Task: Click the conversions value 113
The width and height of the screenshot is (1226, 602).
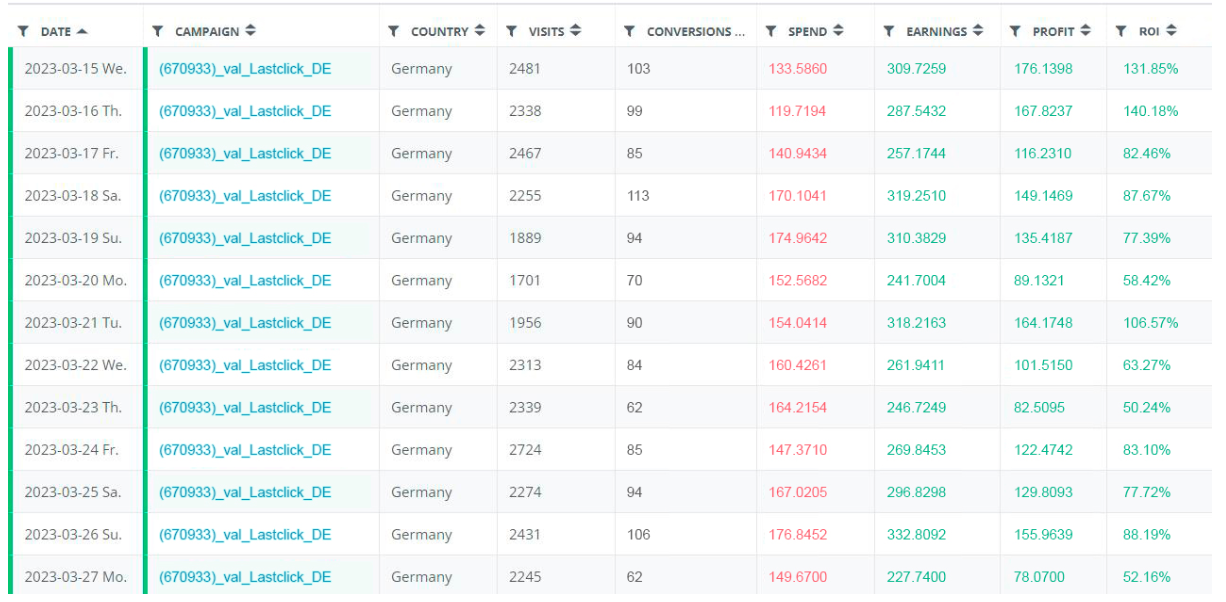Action: 638,196
